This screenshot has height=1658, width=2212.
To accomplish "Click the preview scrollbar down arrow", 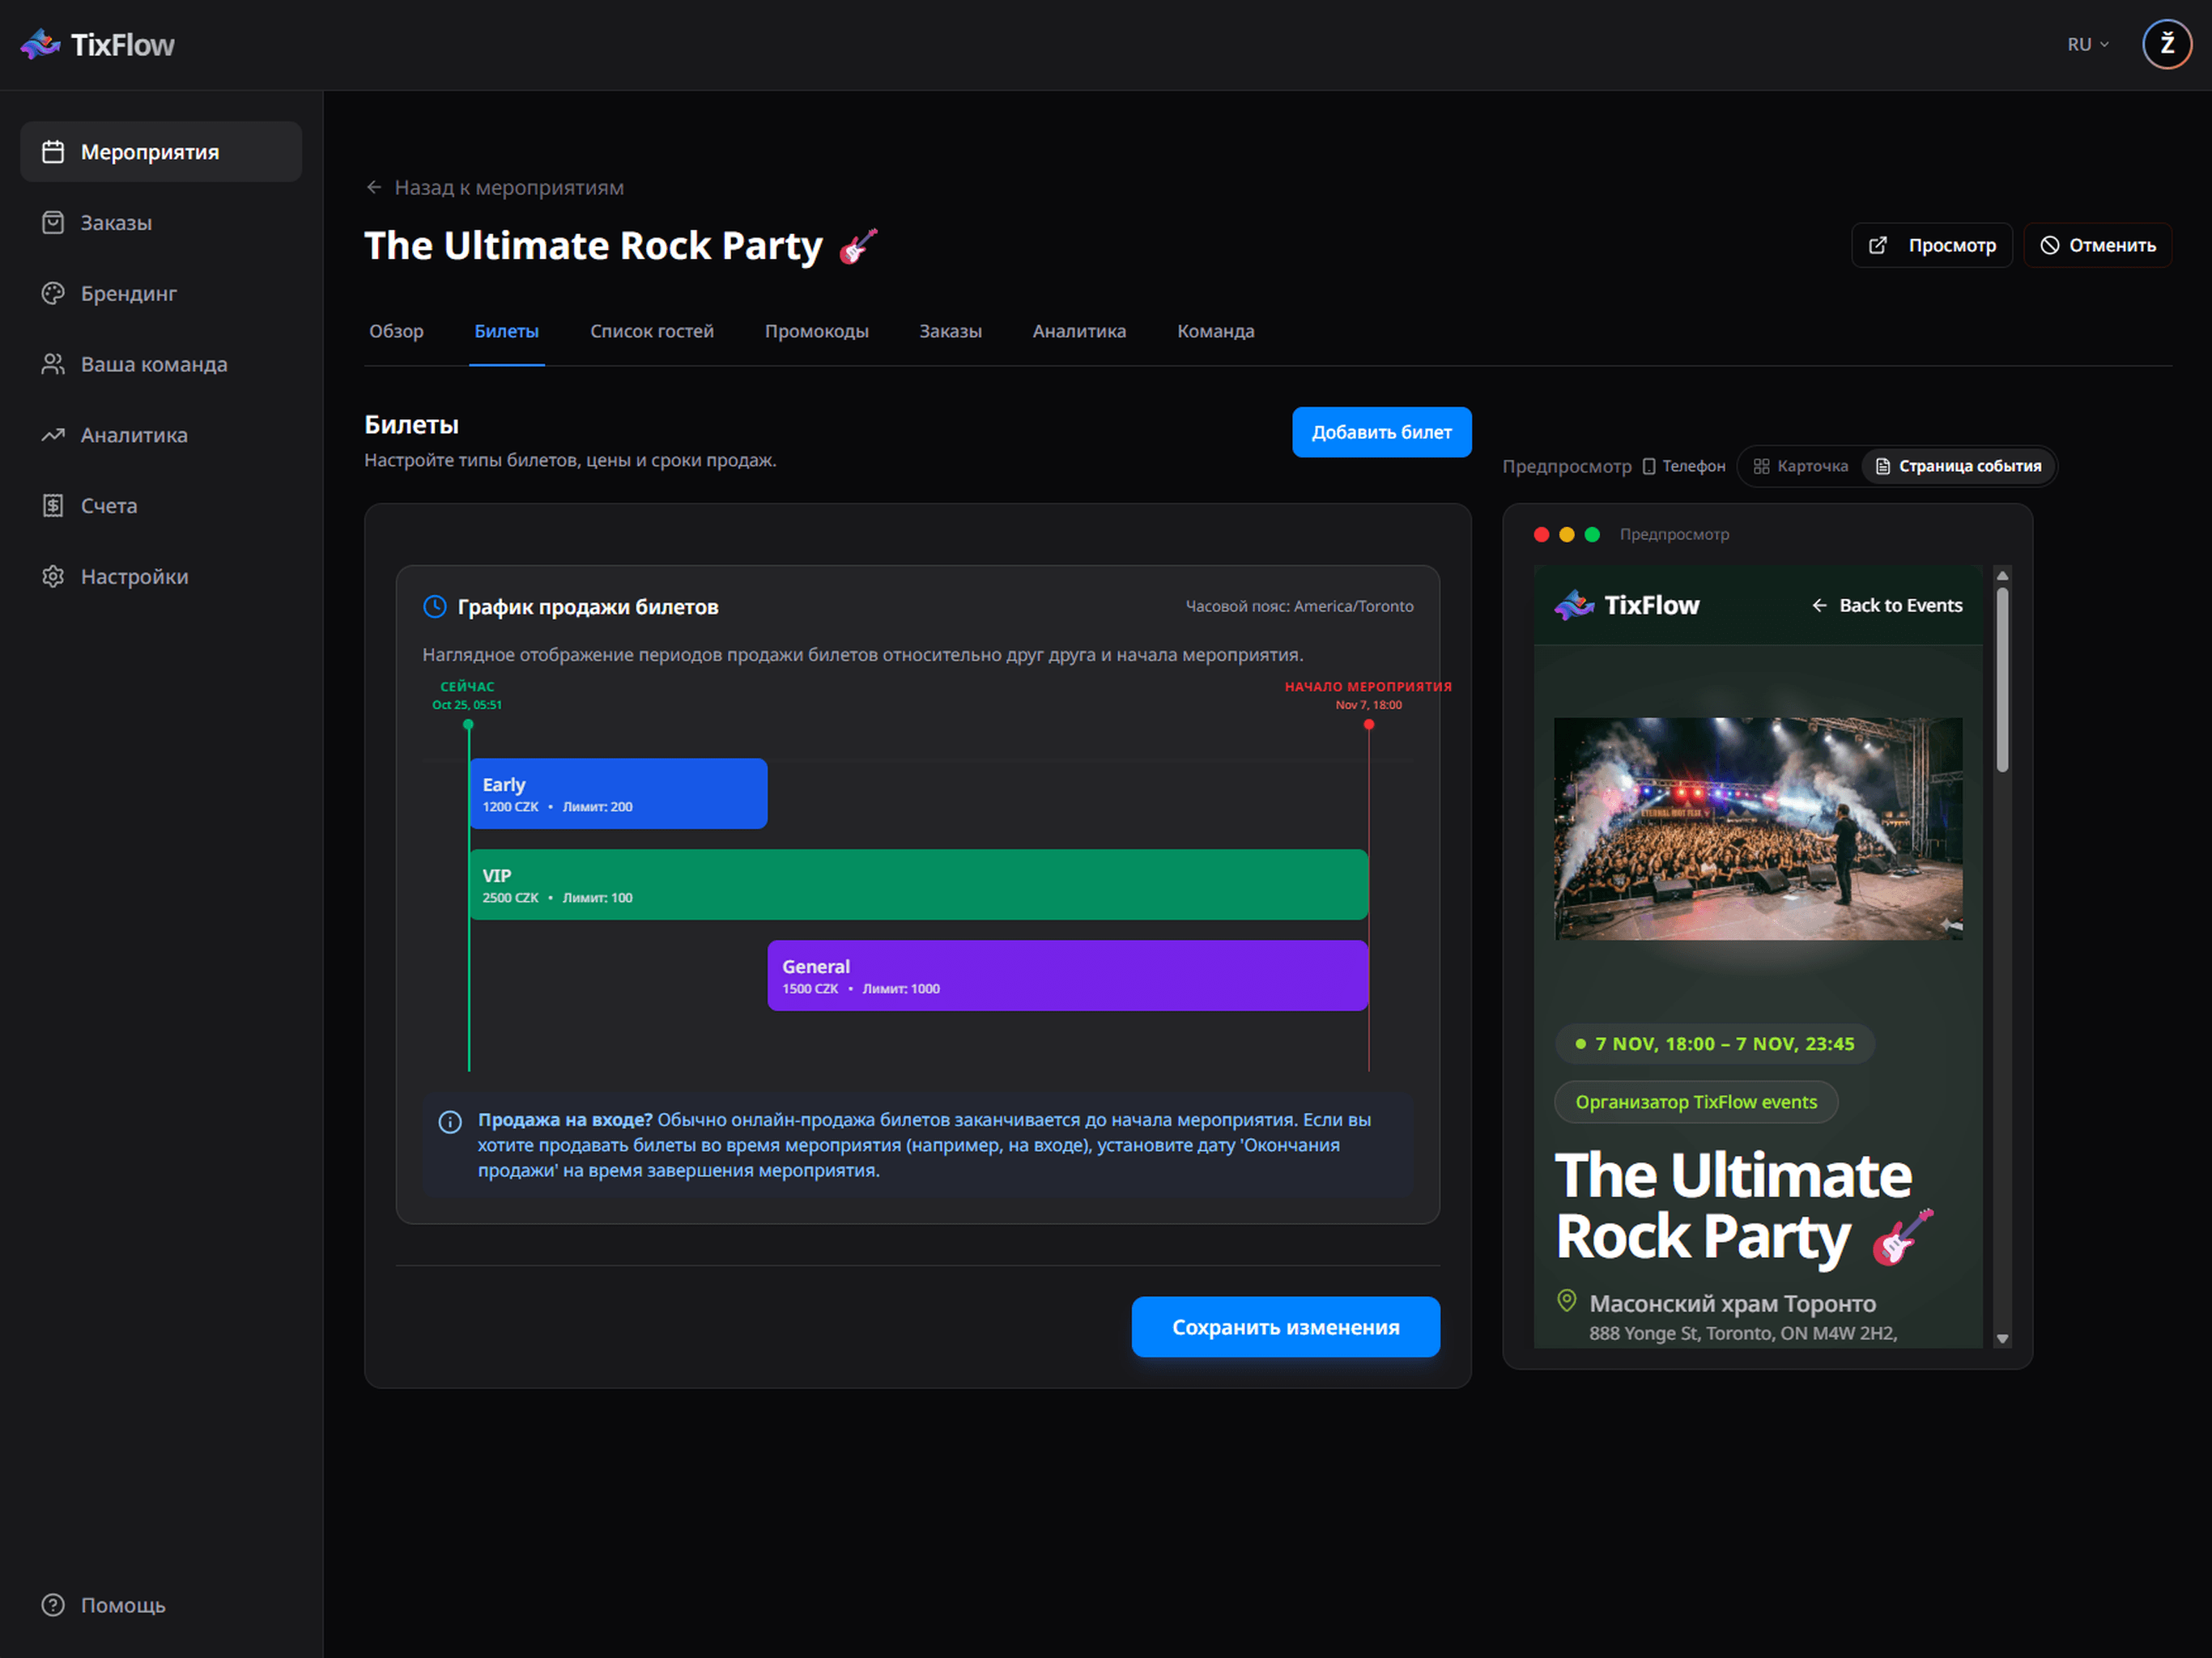I will pos(2002,1339).
